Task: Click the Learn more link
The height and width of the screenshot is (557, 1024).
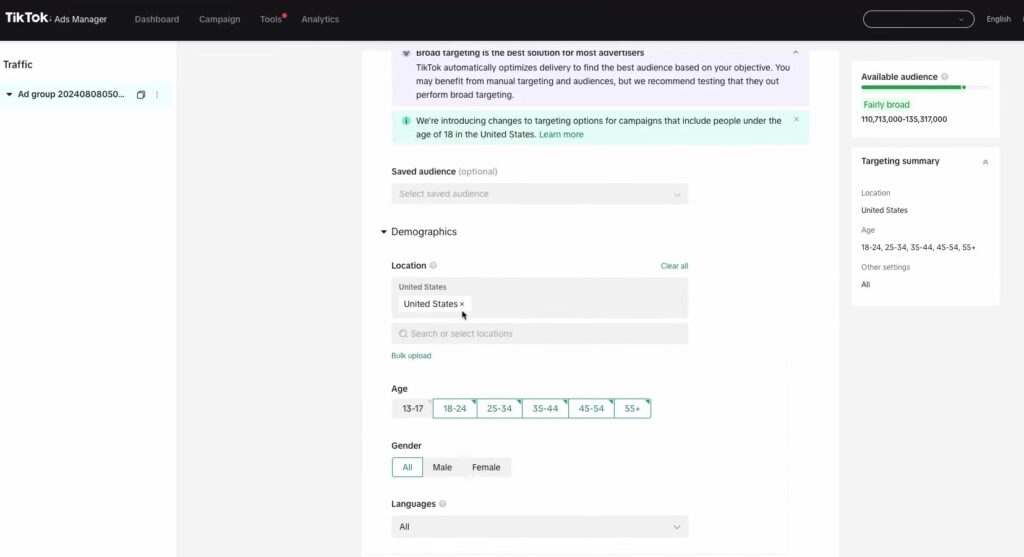Action: tap(561, 135)
